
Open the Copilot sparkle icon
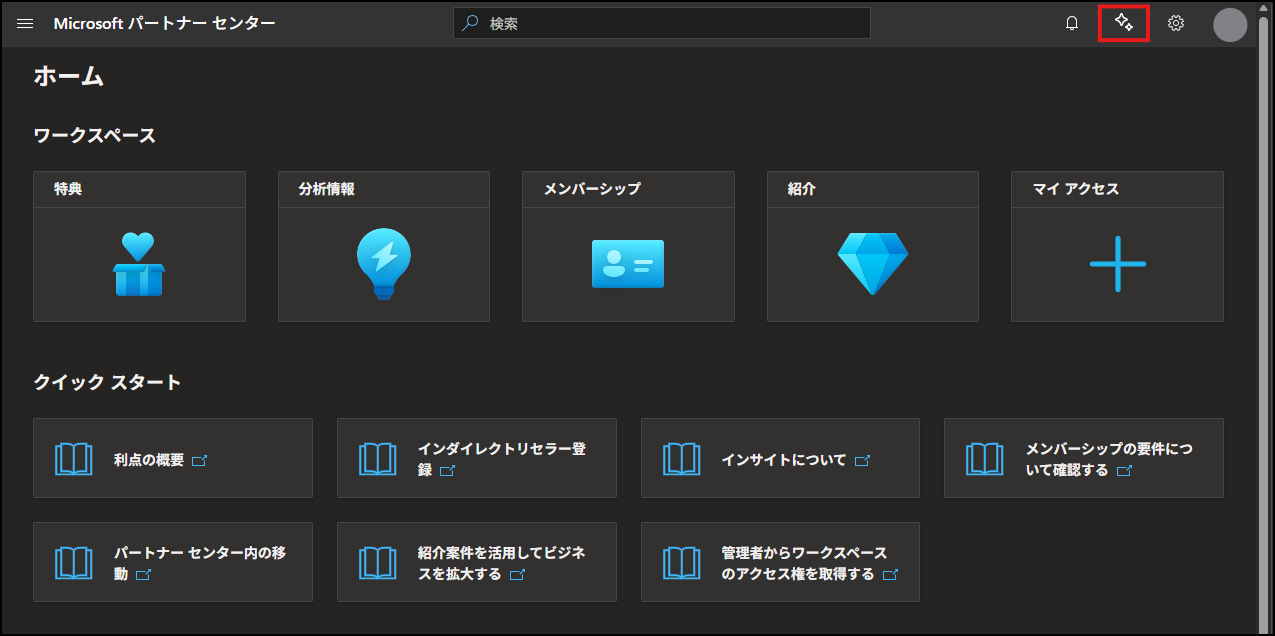coord(1123,22)
